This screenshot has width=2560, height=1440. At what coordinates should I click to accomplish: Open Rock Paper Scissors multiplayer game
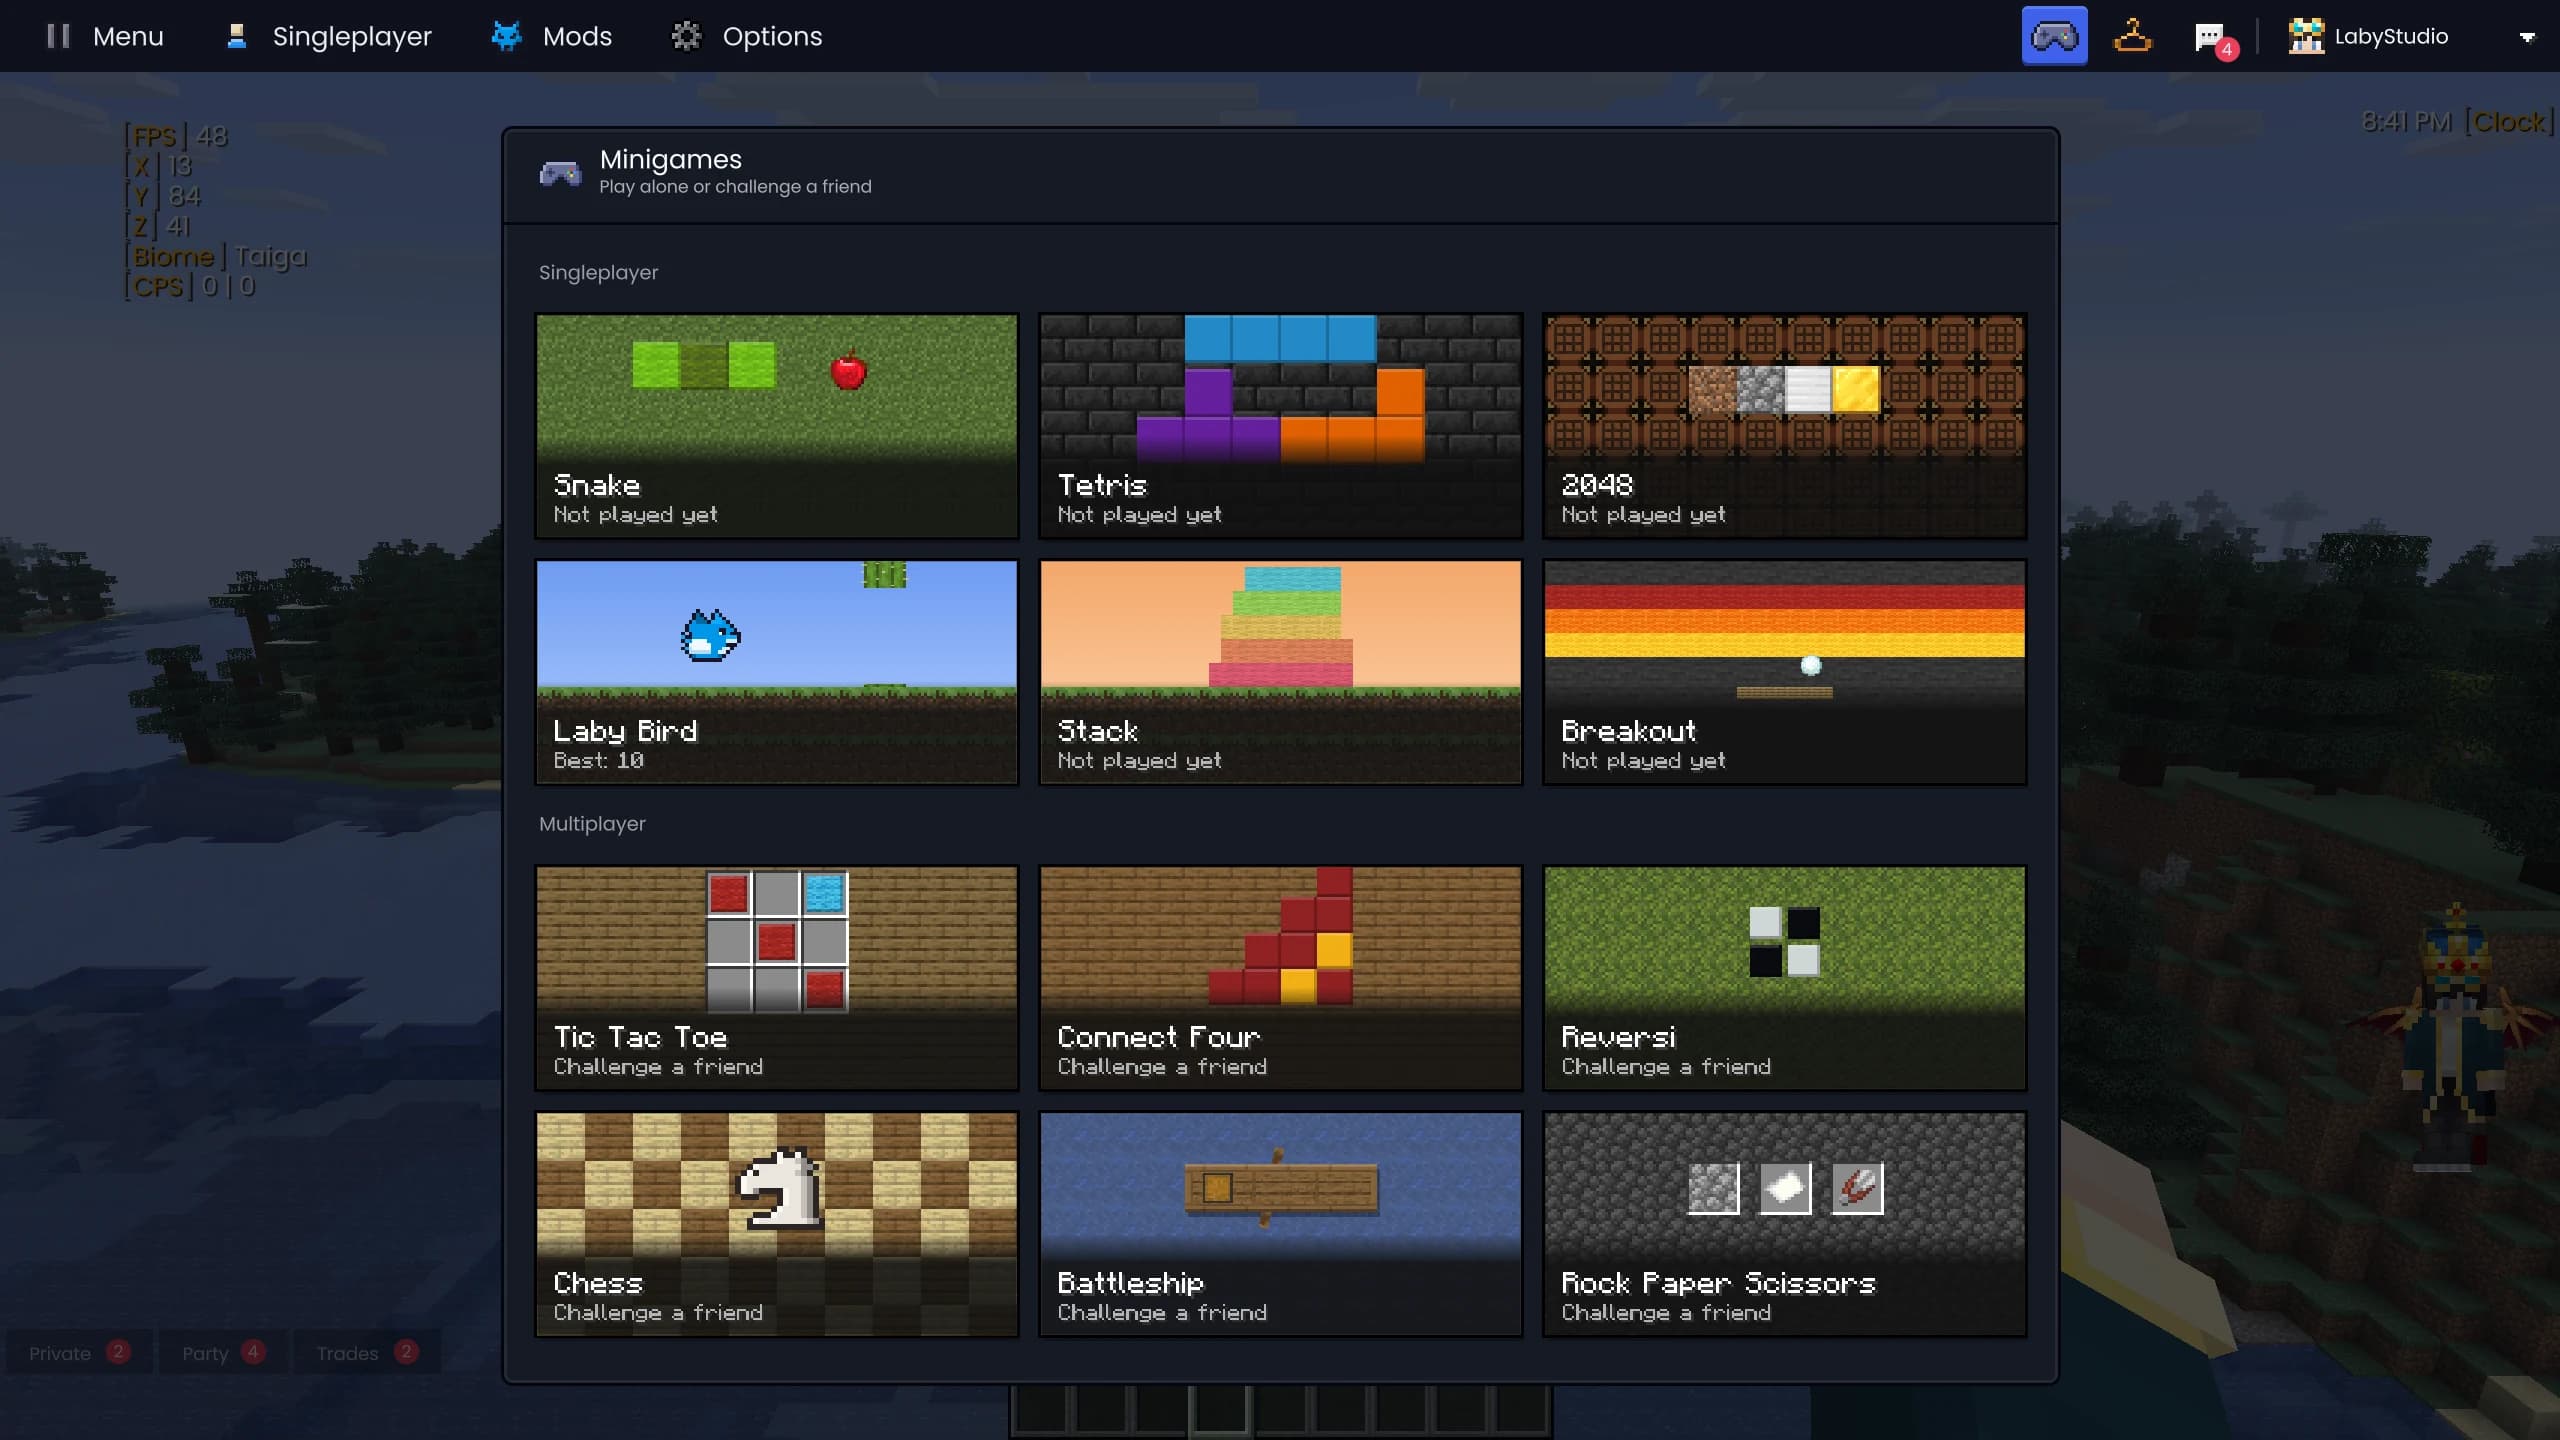pos(1785,1224)
